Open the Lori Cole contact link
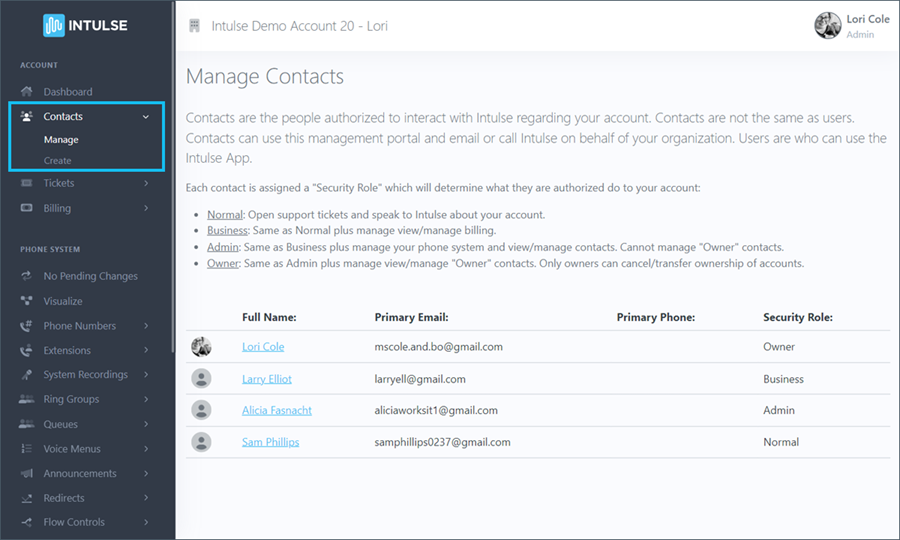Viewport: 900px width, 540px height. click(x=263, y=347)
